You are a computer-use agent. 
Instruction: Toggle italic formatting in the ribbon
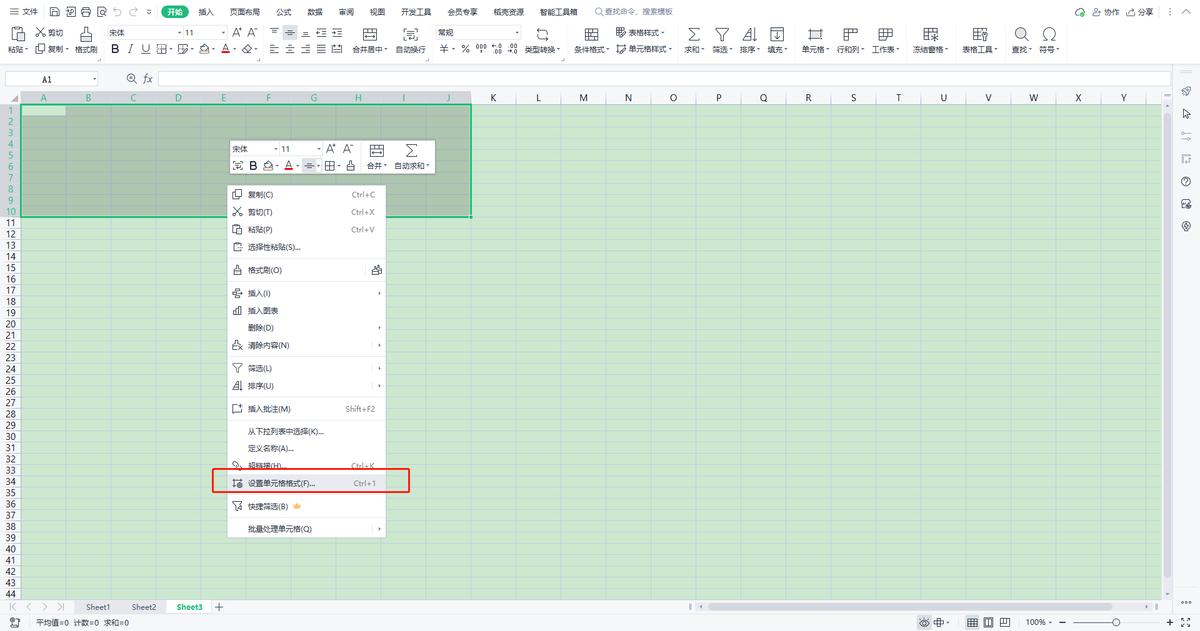coord(131,49)
